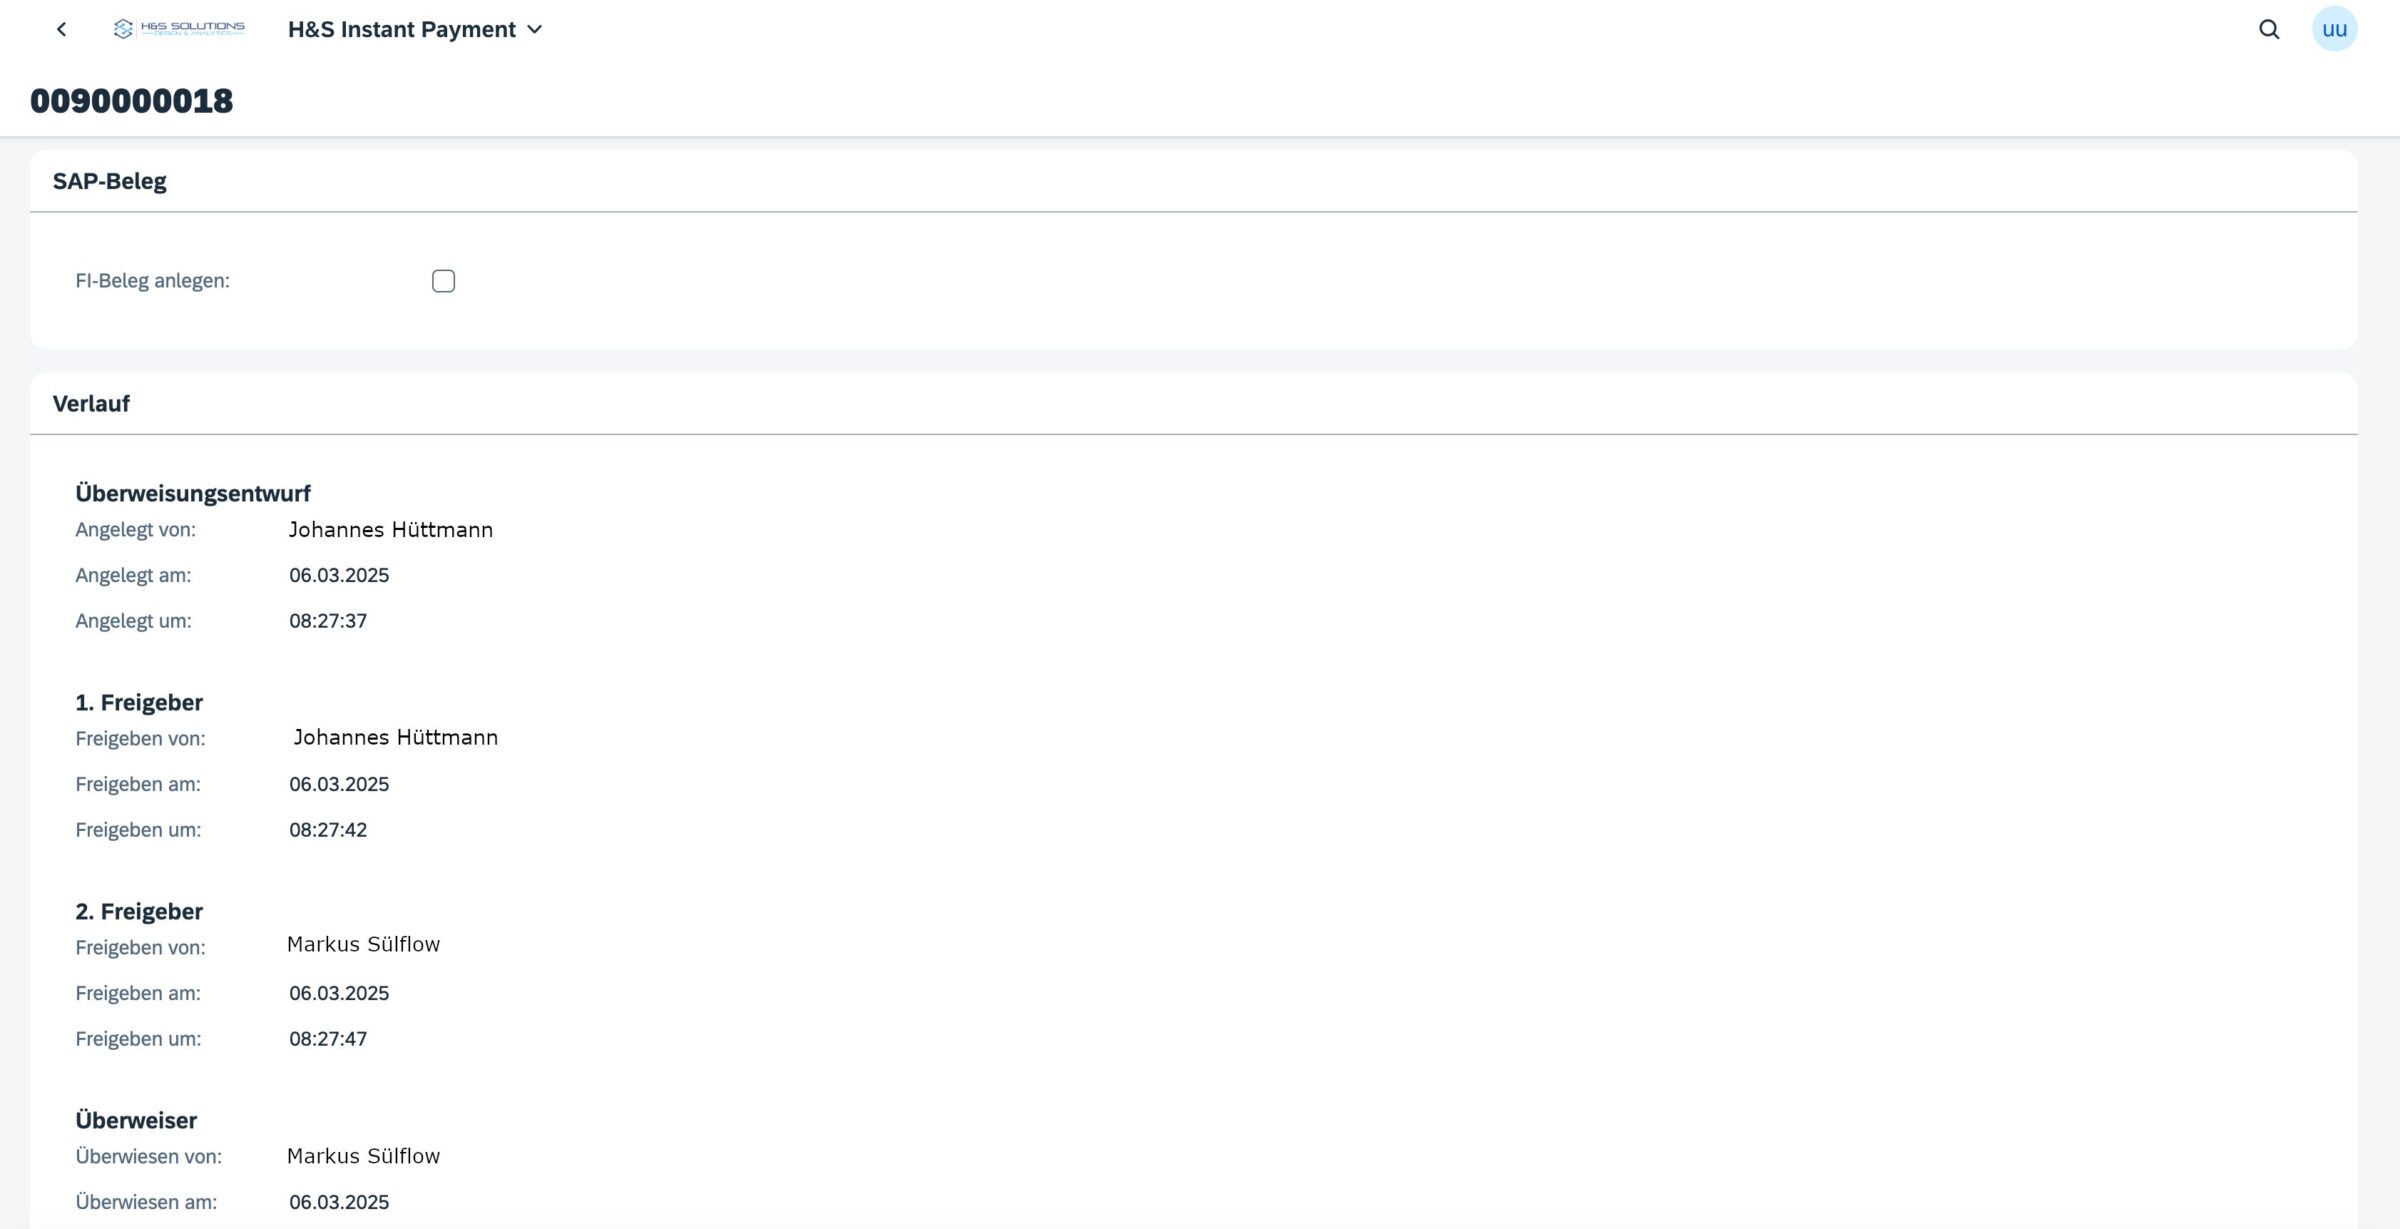2400x1229 pixels.
Task: Expand the H&S Instant Payment chevron
Action: (x=535, y=30)
